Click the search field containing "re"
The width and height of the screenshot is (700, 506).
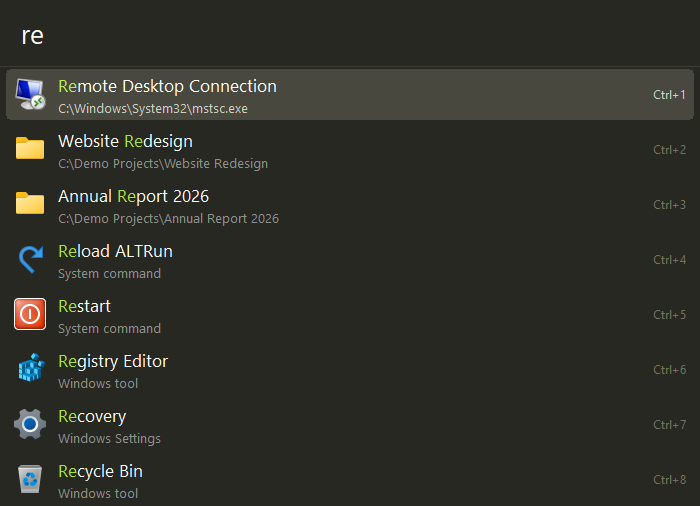coord(350,35)
